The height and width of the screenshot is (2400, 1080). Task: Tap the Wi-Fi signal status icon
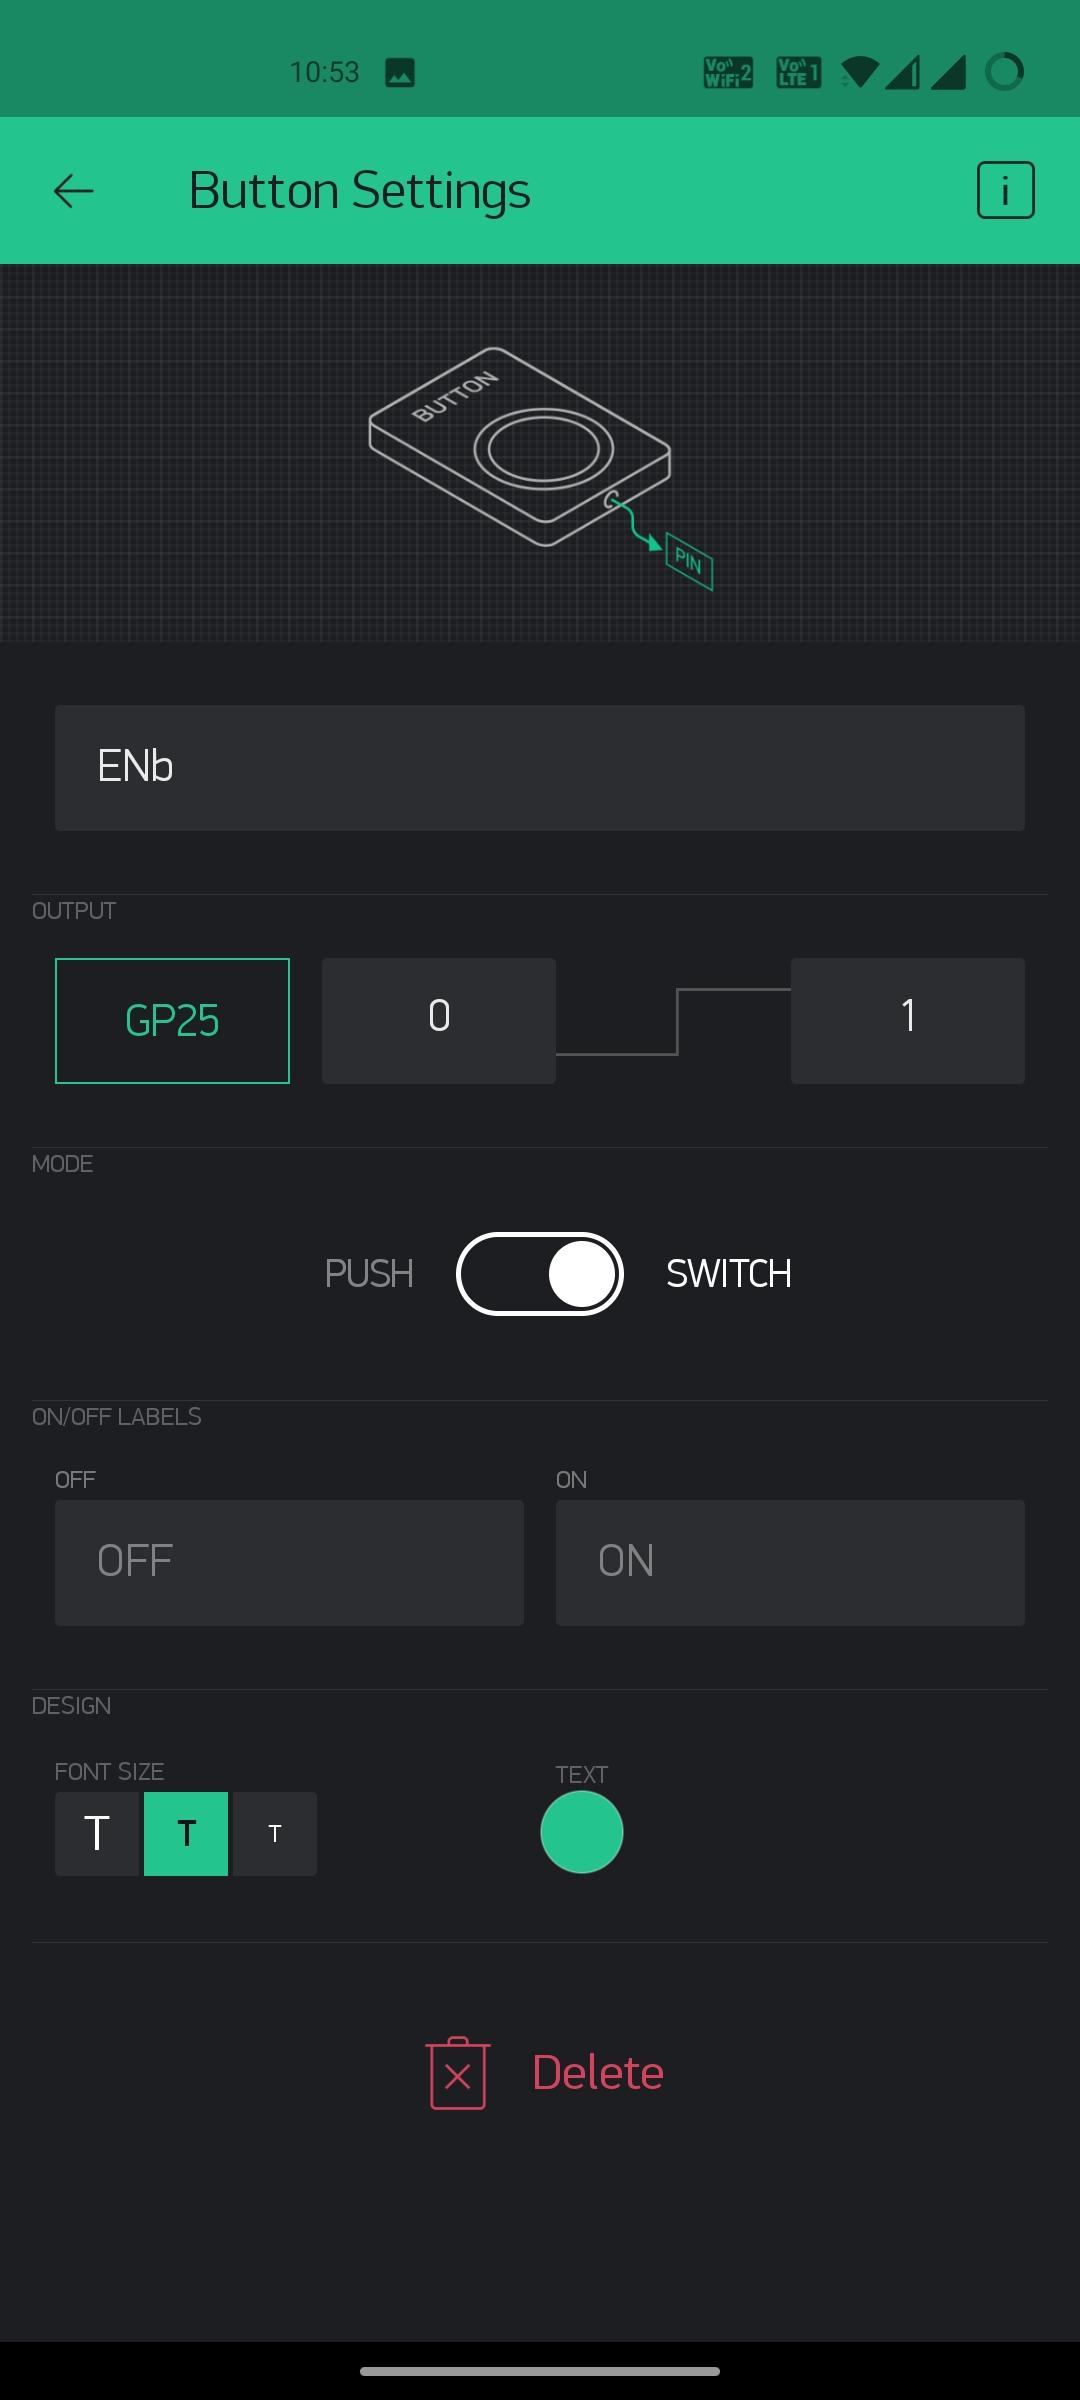pos(860,72)
